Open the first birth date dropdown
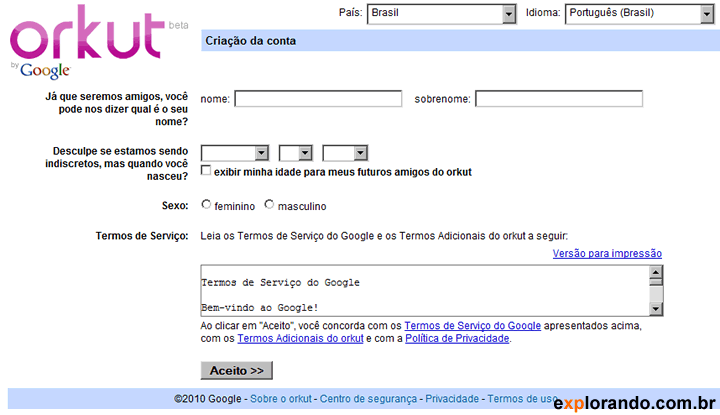The image size is (720, 415). pyautogui.click(x=235, y=153)
